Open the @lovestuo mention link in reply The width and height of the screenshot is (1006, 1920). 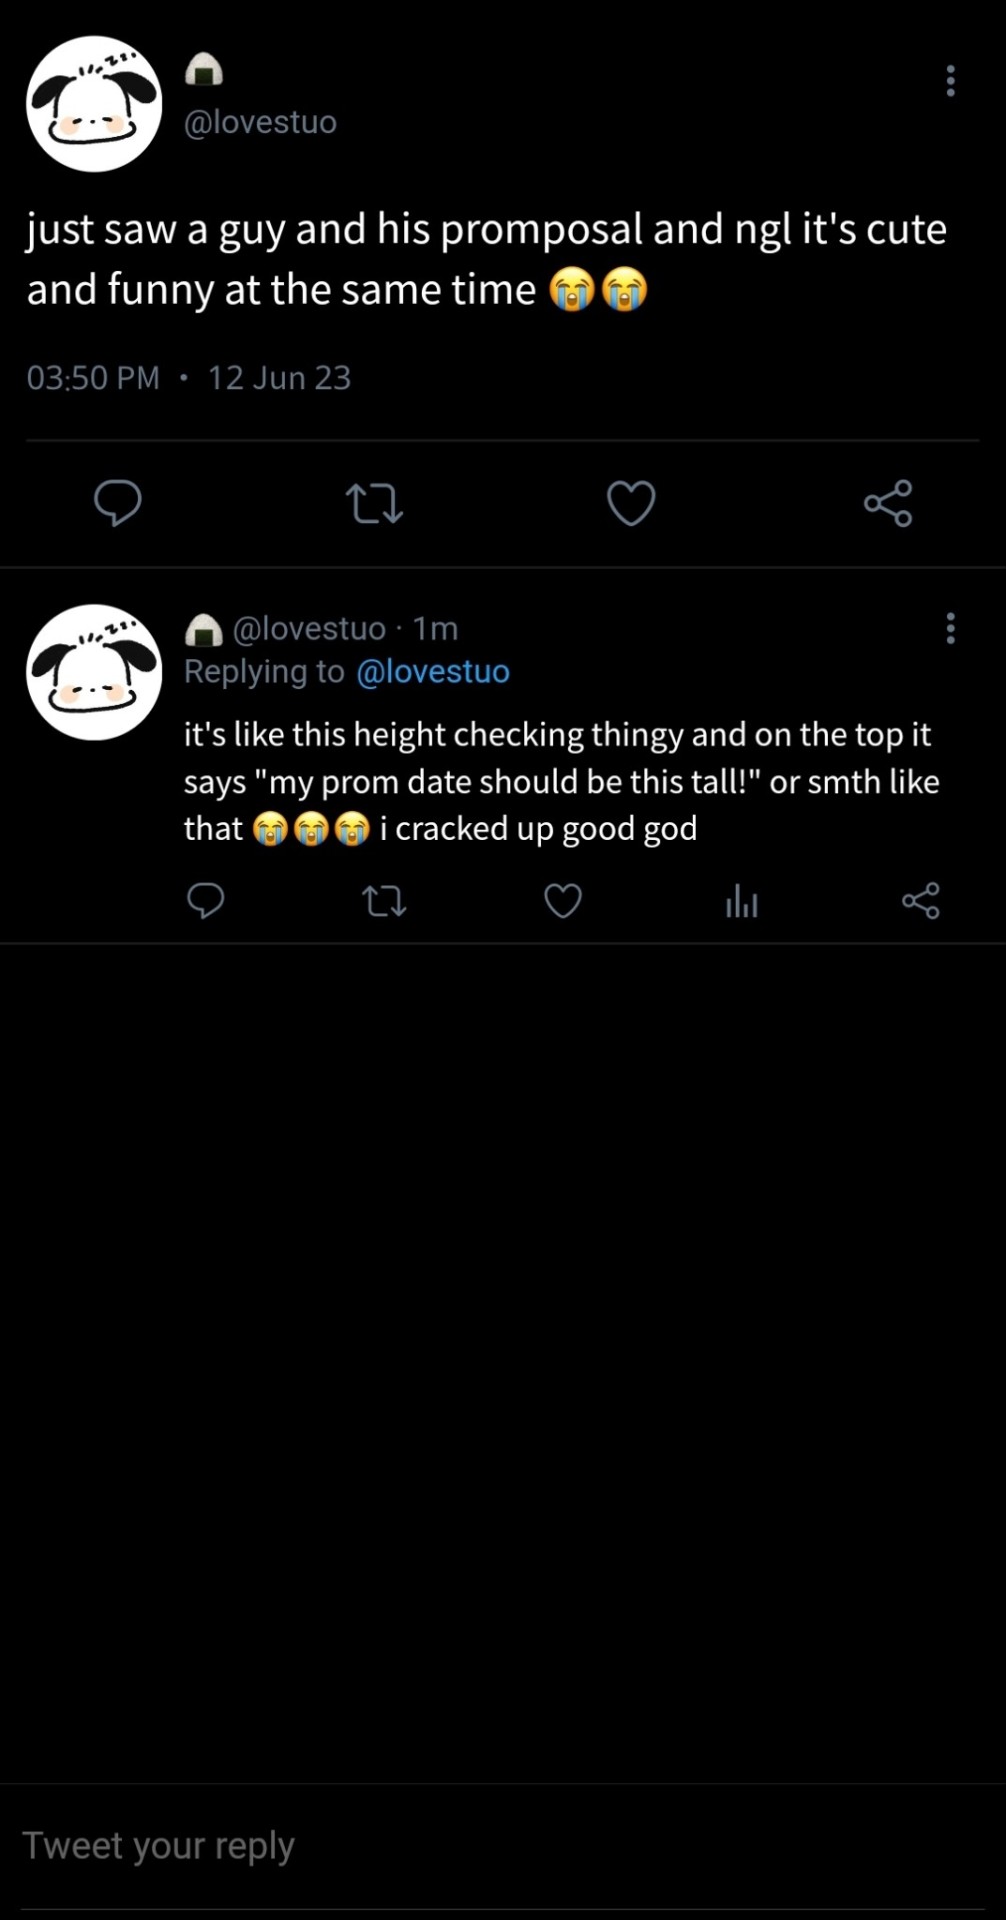coord(432,671)
